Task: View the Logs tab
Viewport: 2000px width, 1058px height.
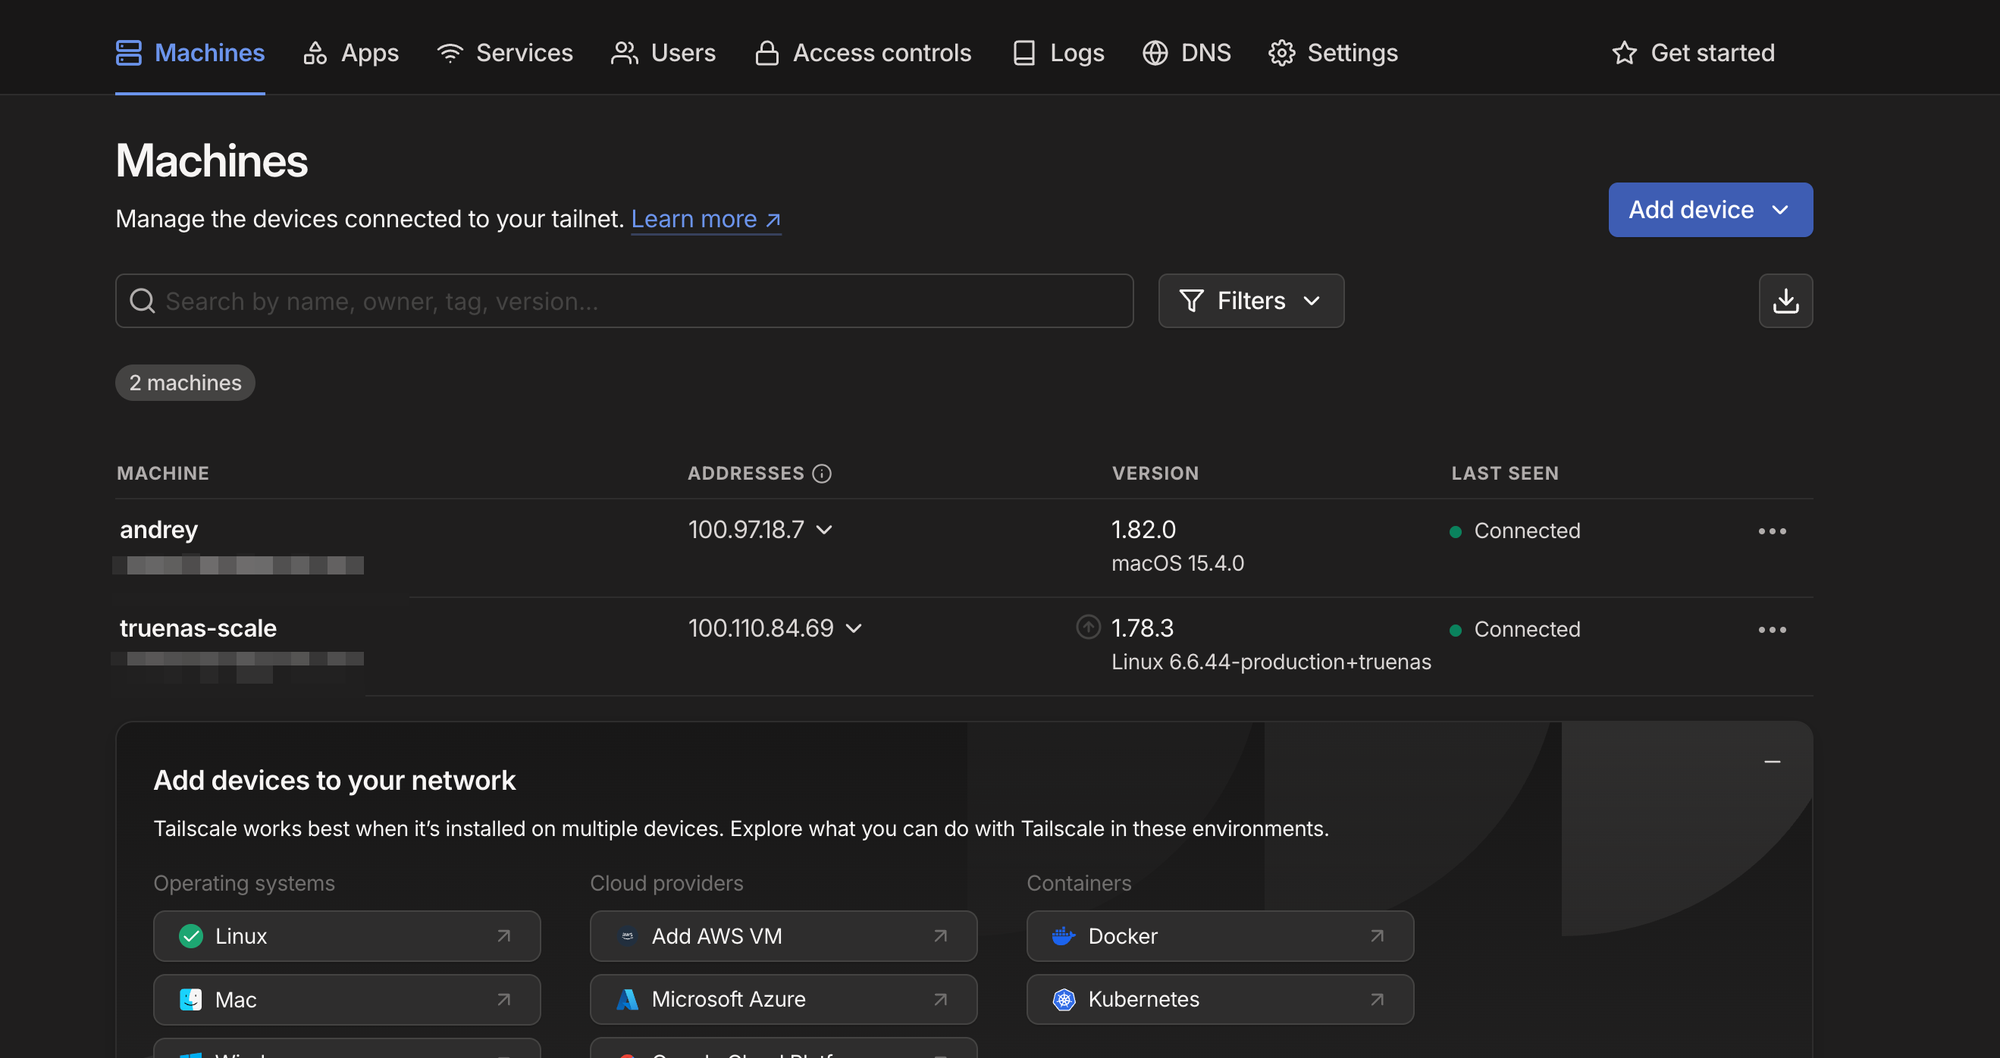Action: (x=1058, y=53)
